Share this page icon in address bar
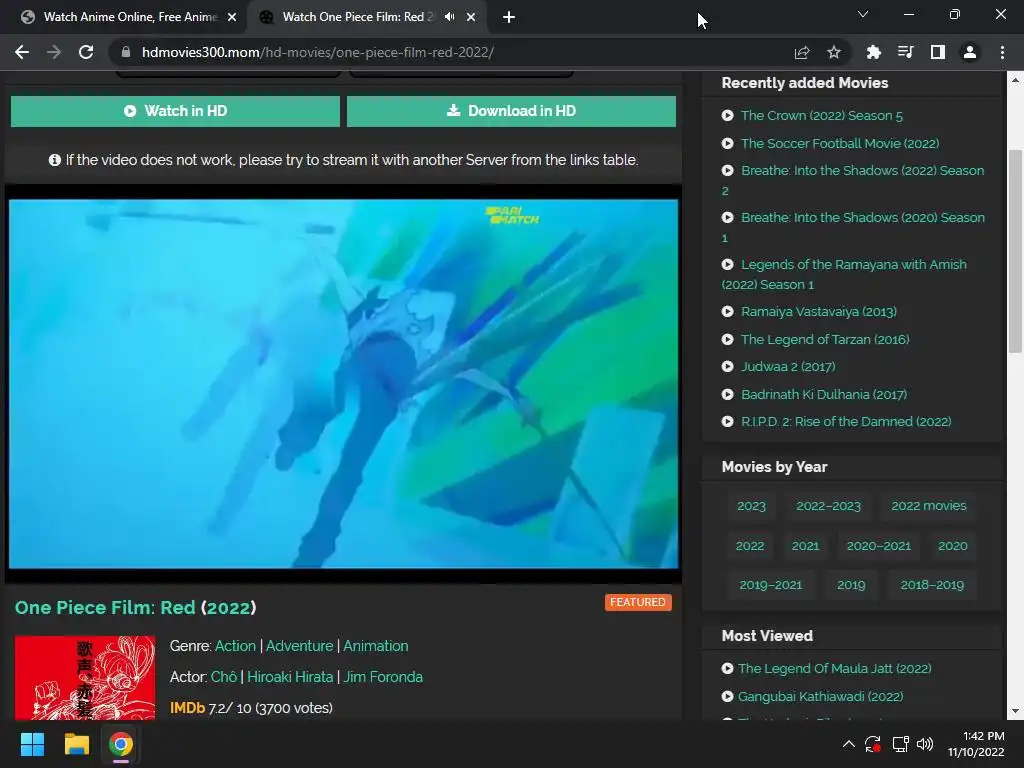Viewport: 1024px width, 768px height. (x=802, y=52)
